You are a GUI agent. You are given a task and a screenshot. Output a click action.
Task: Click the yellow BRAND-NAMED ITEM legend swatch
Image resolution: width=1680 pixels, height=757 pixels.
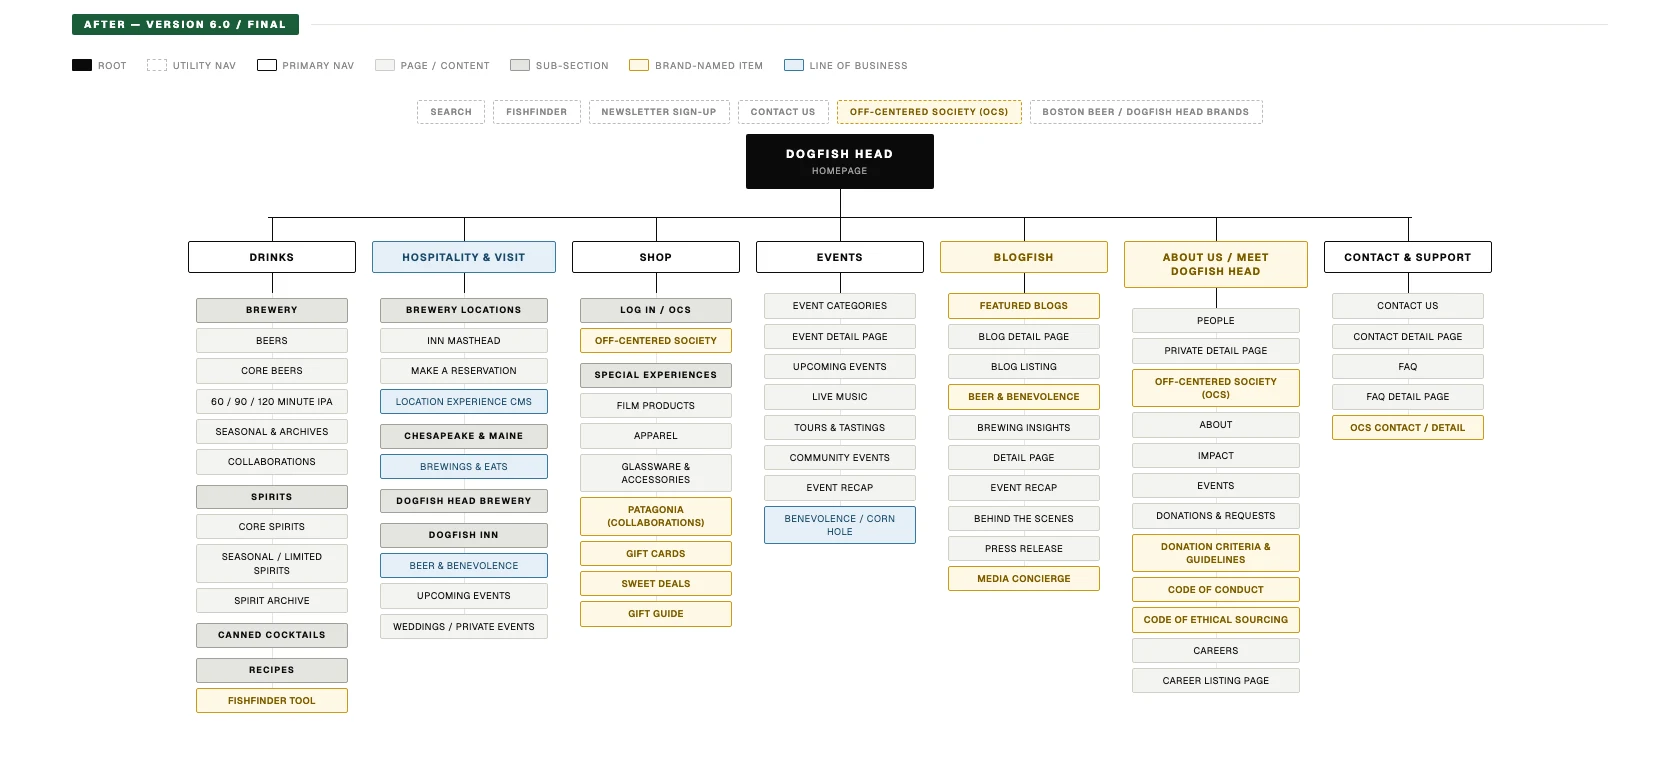[x=639, y=65]
